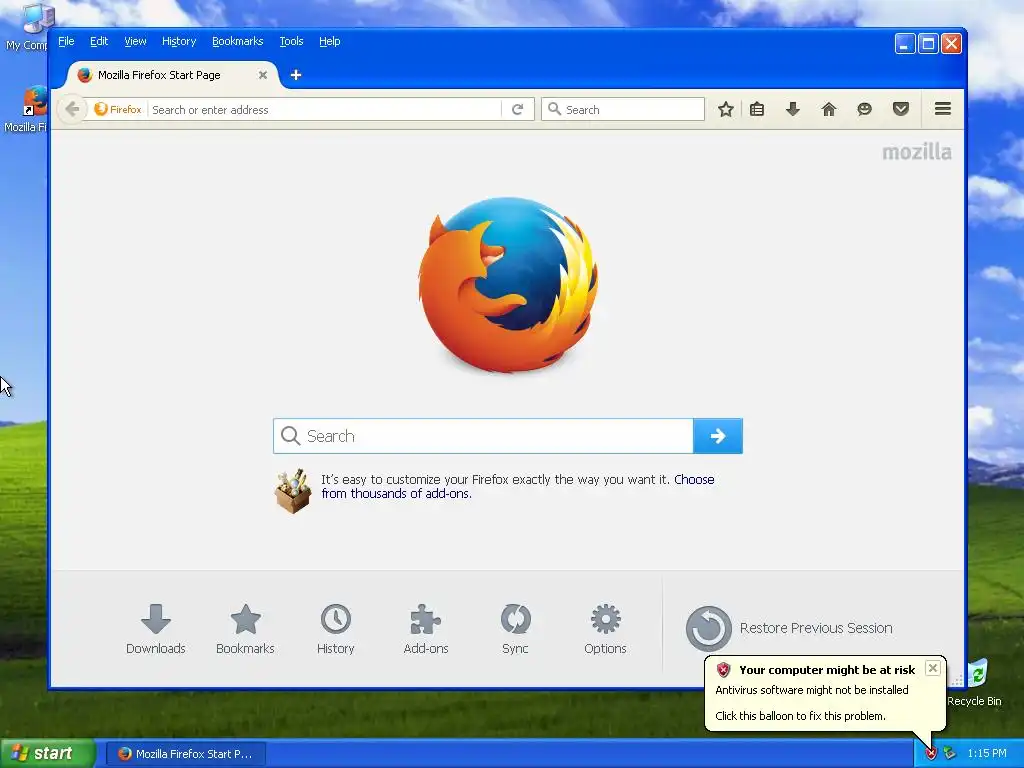Open 'Choose from thousands of add-ons' link
The image size is (1024, 768).
(518, 487)
